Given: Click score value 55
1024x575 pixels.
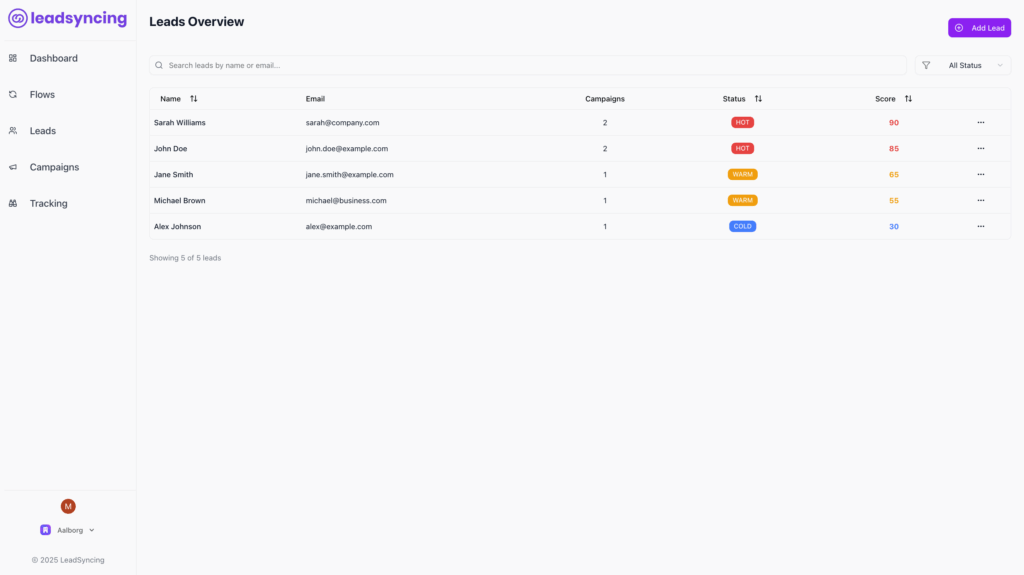Looking at the screenshot, I should point(893,201).
